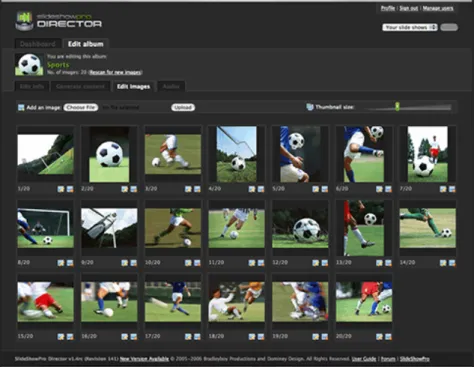474x367 pixels.
Task: Click the pencil edit icon under image 3/20
Action: [188, 189]
